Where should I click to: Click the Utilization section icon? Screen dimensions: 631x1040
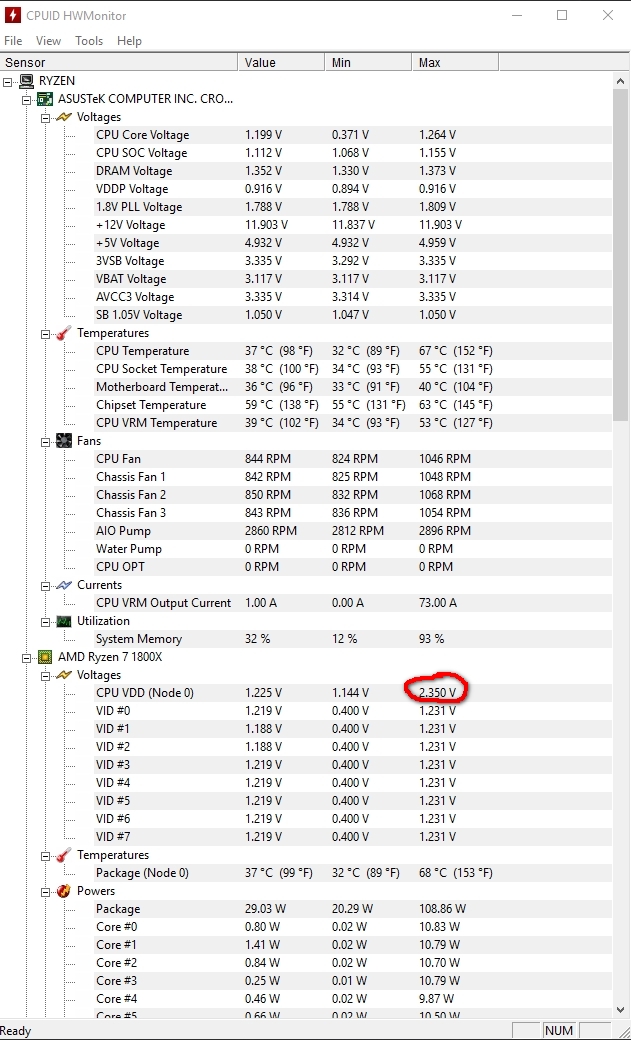pyautogui.click(x=64, y=621)
